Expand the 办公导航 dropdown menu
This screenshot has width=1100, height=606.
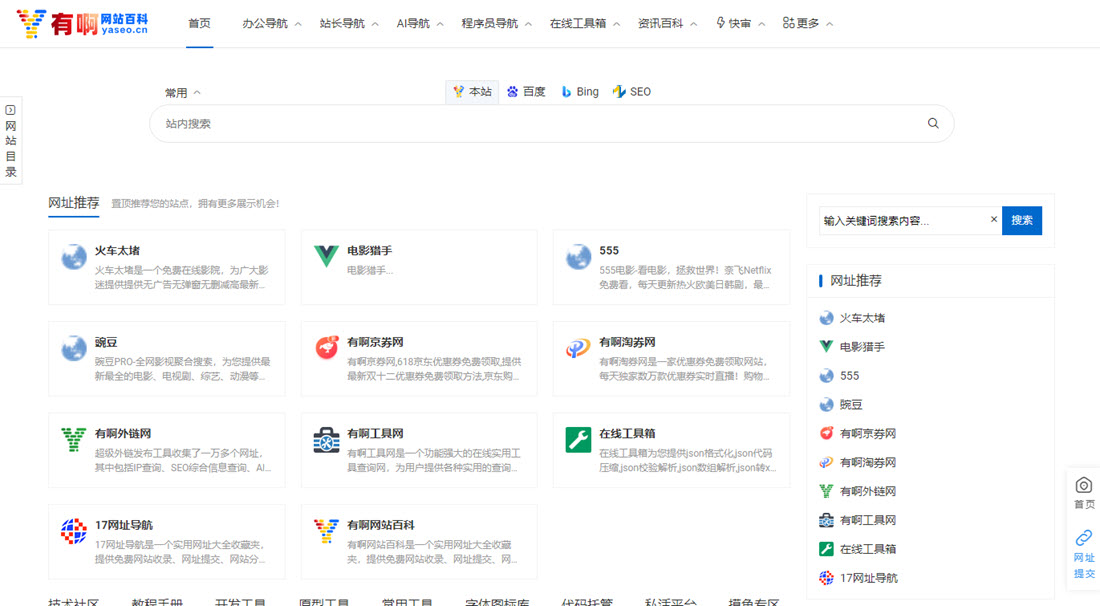pos(271,23)
